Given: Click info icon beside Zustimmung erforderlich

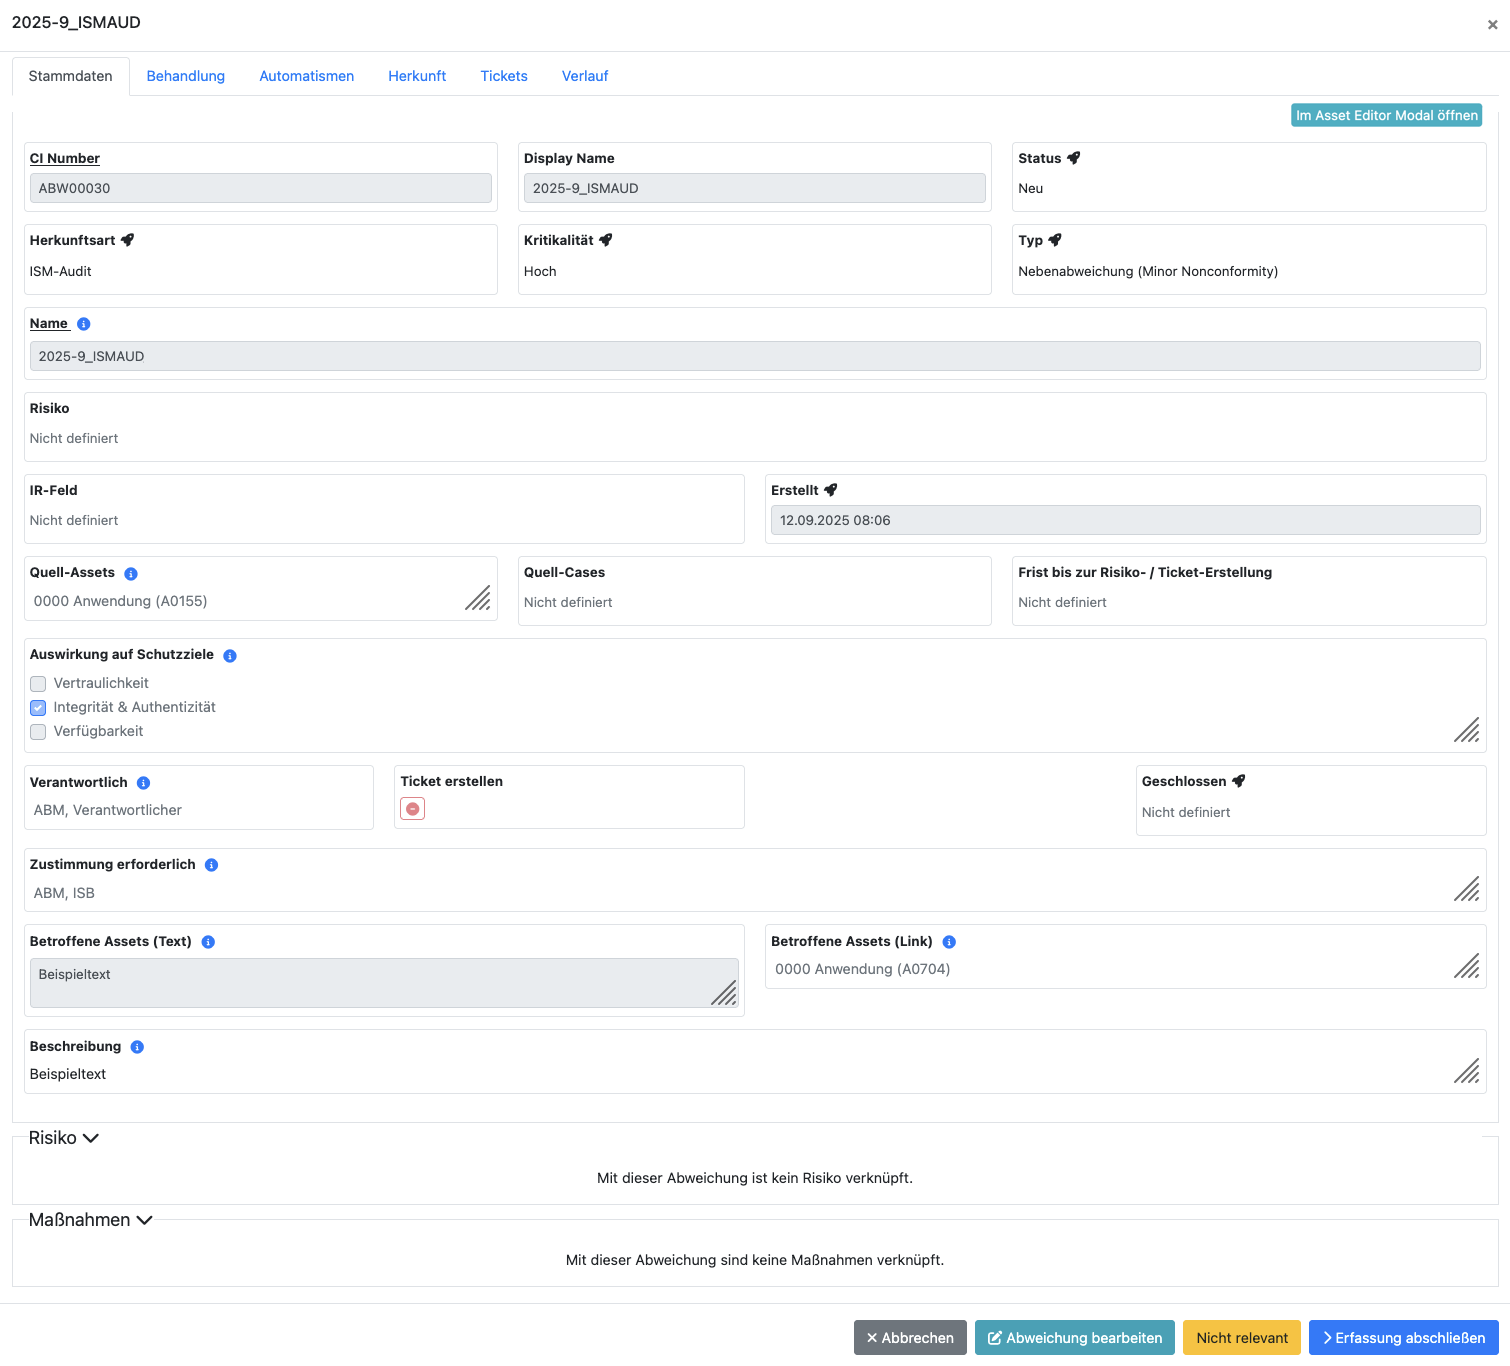Looking at the screenshot, I should [211, 865].
